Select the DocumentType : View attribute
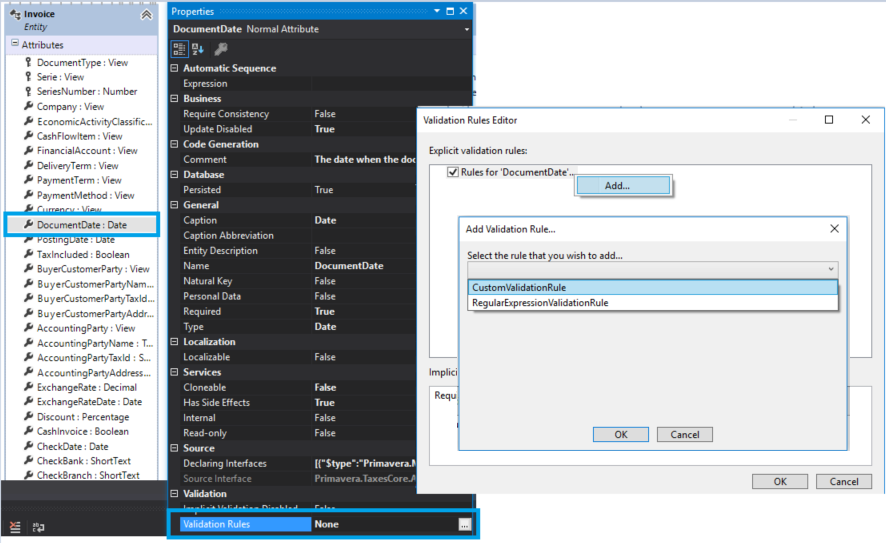Viewport: 886px width, 543px height. tap(82, 63)
